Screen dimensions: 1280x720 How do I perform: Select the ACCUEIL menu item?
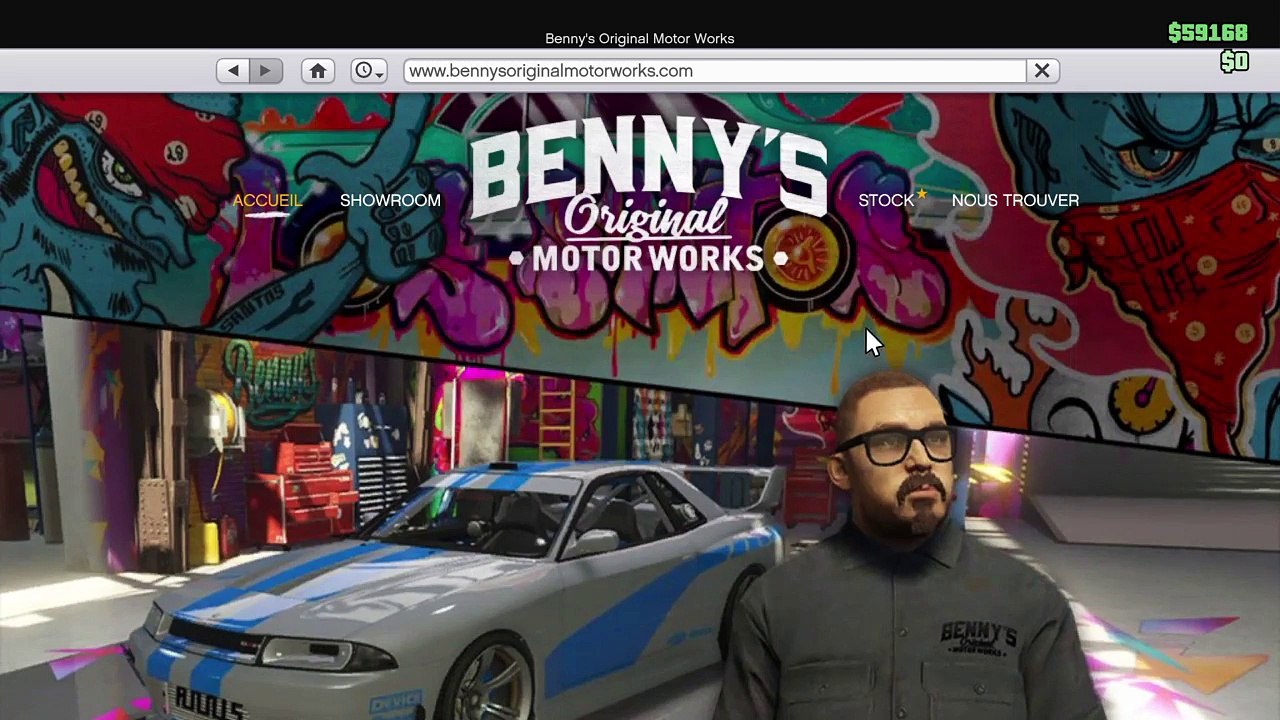pos(267,200)
